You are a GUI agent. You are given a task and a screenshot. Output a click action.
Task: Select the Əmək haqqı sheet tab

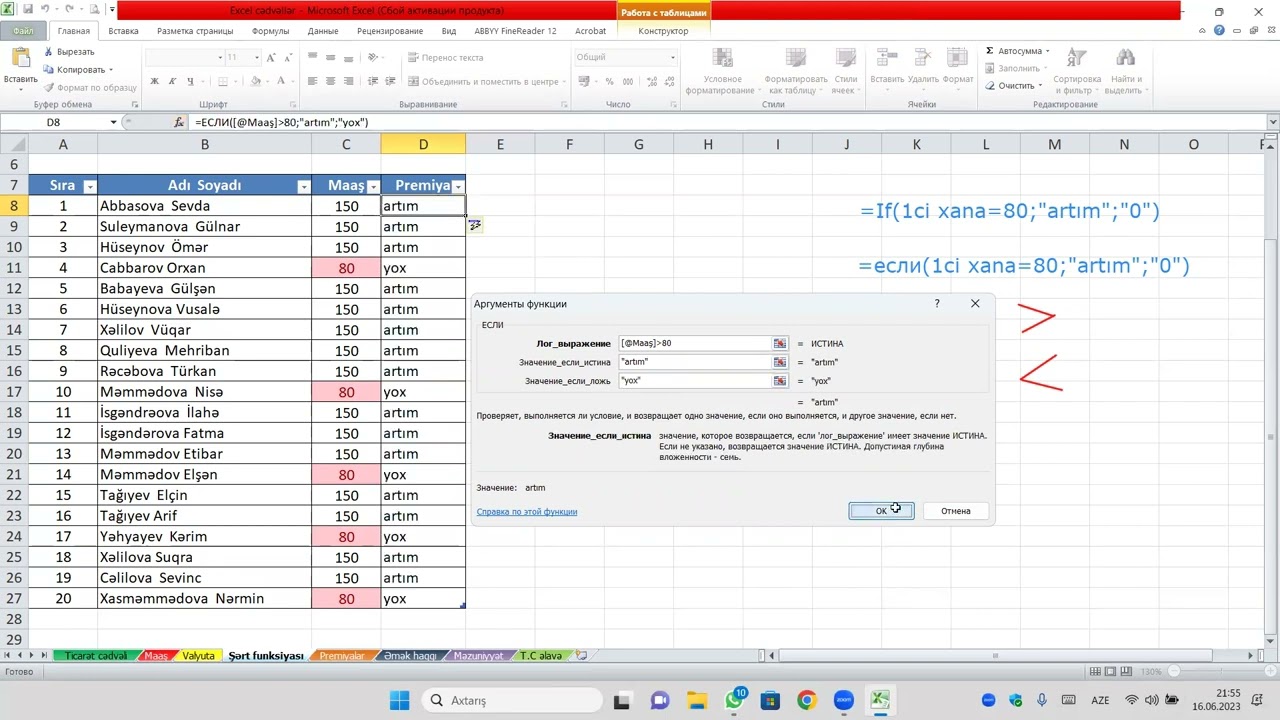tap(410, 656)
